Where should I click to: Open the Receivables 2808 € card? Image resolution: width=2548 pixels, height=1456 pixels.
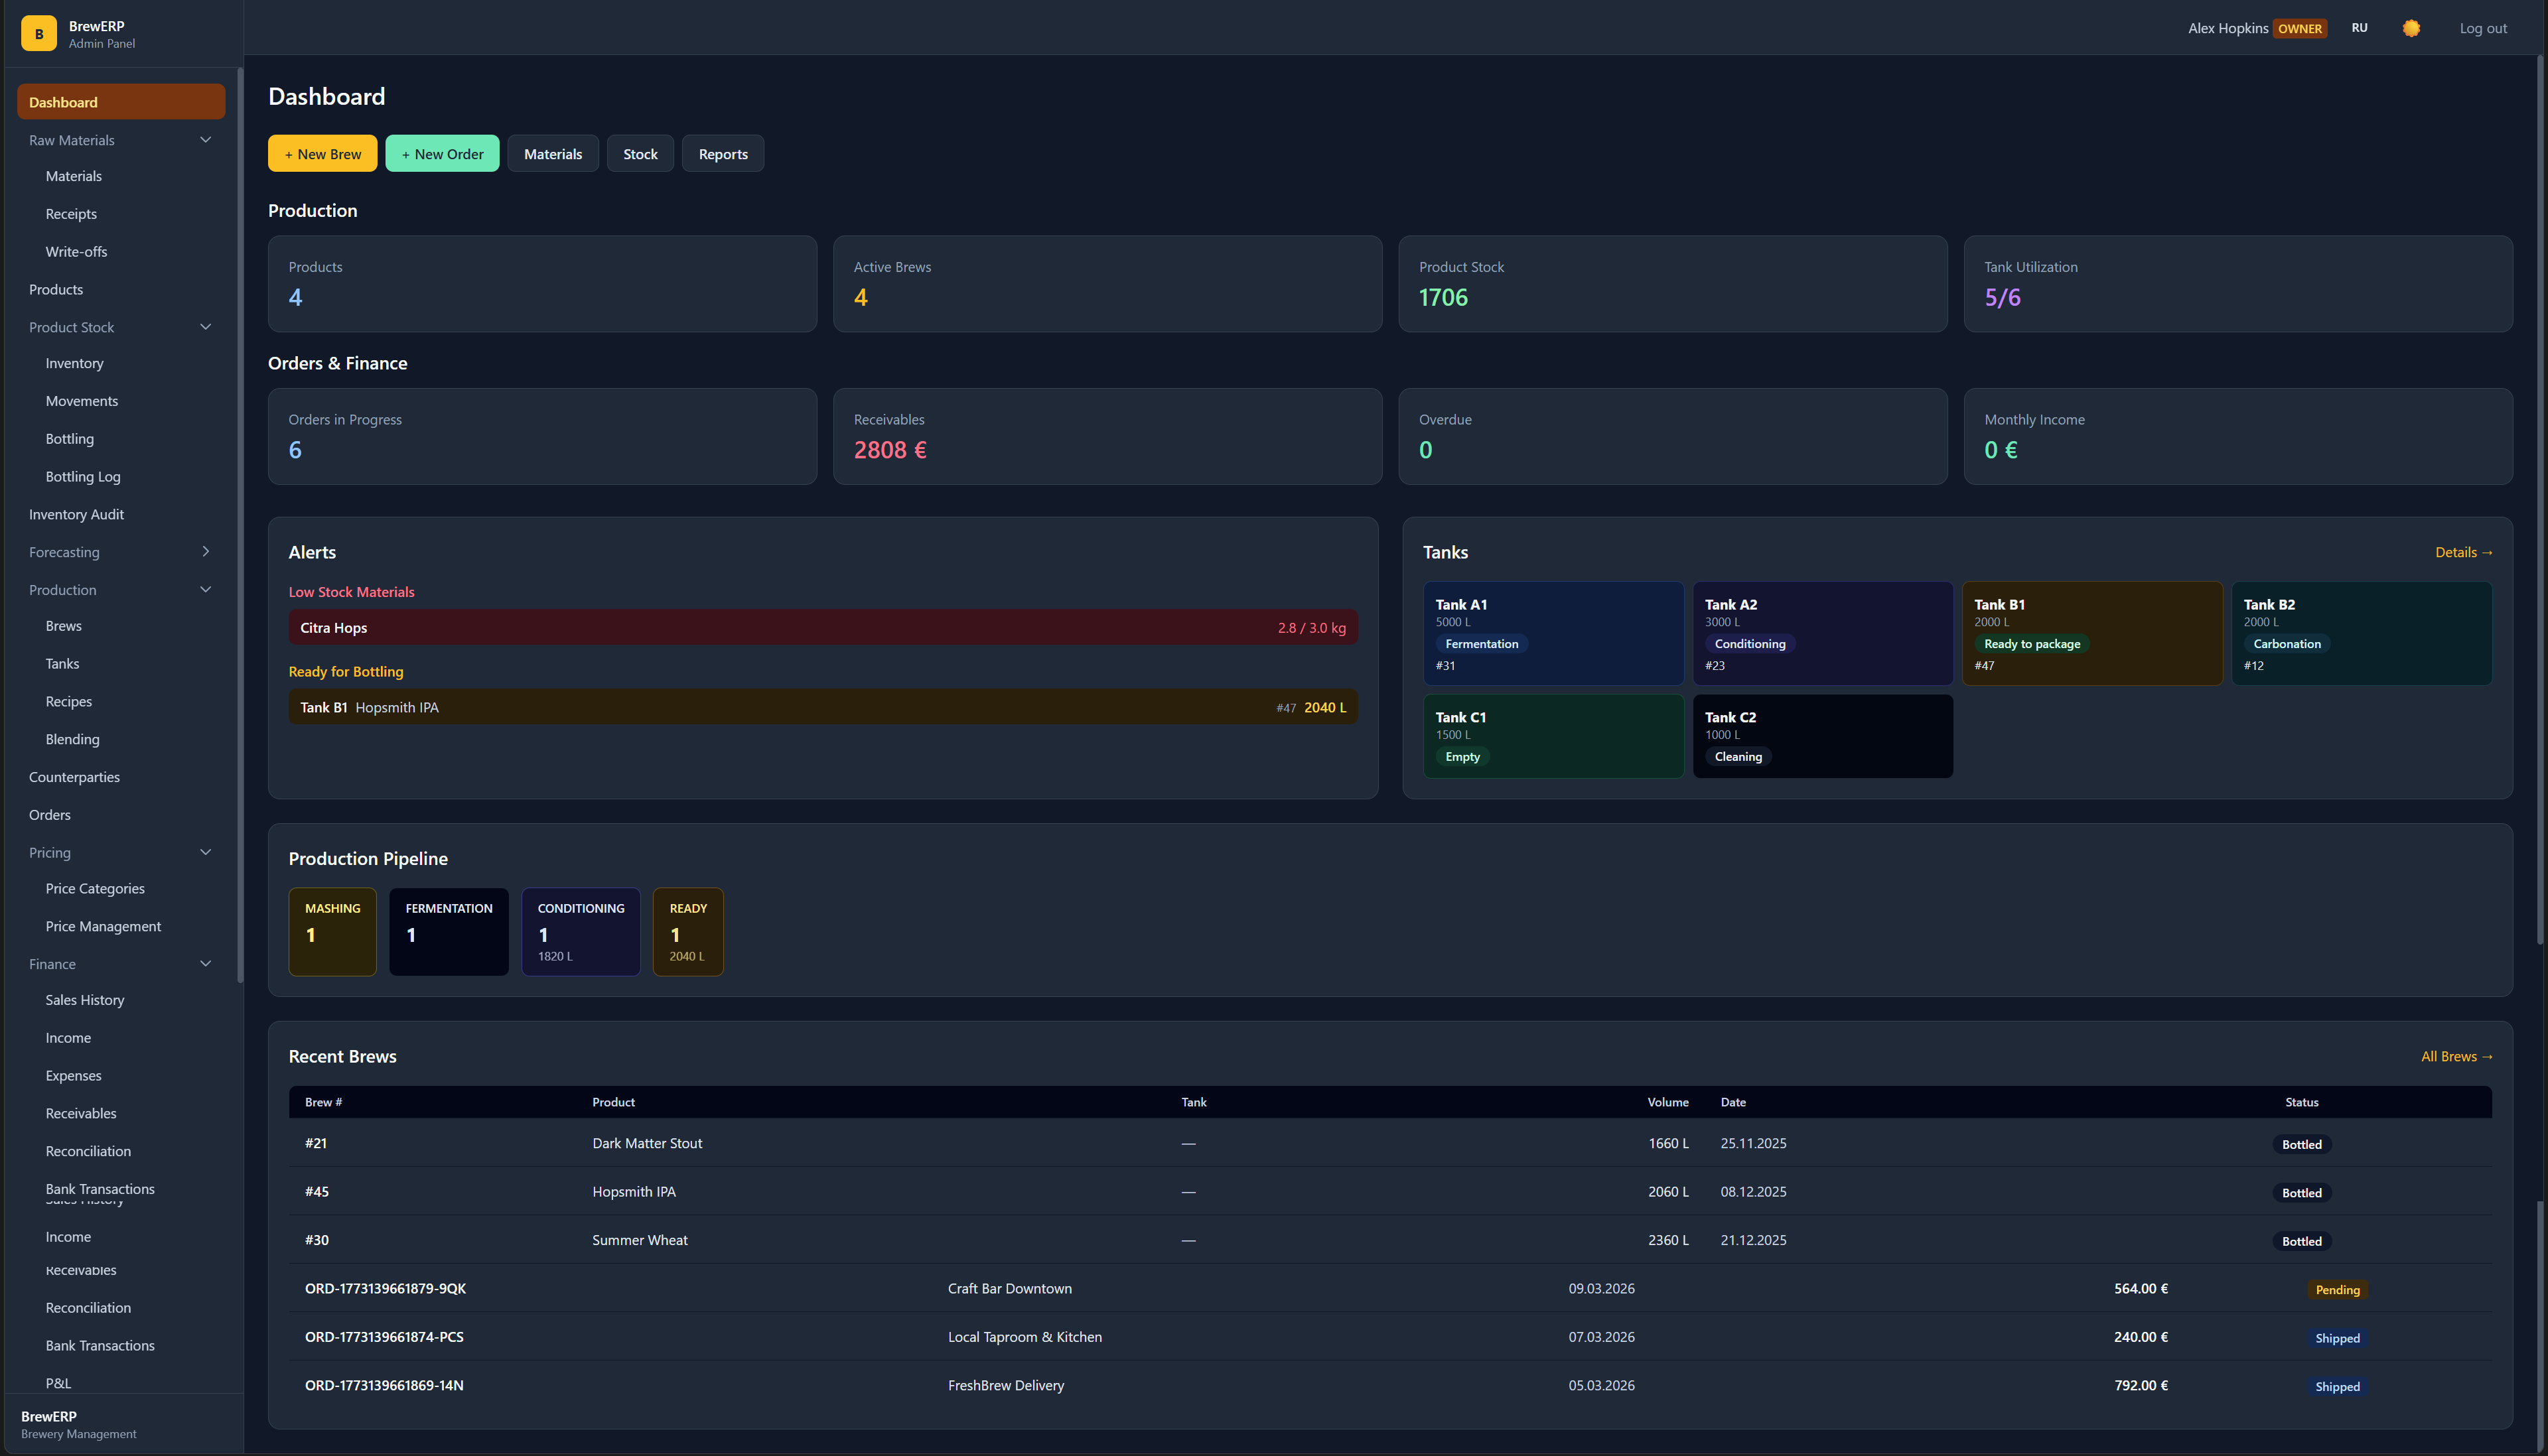(1107, 437)
